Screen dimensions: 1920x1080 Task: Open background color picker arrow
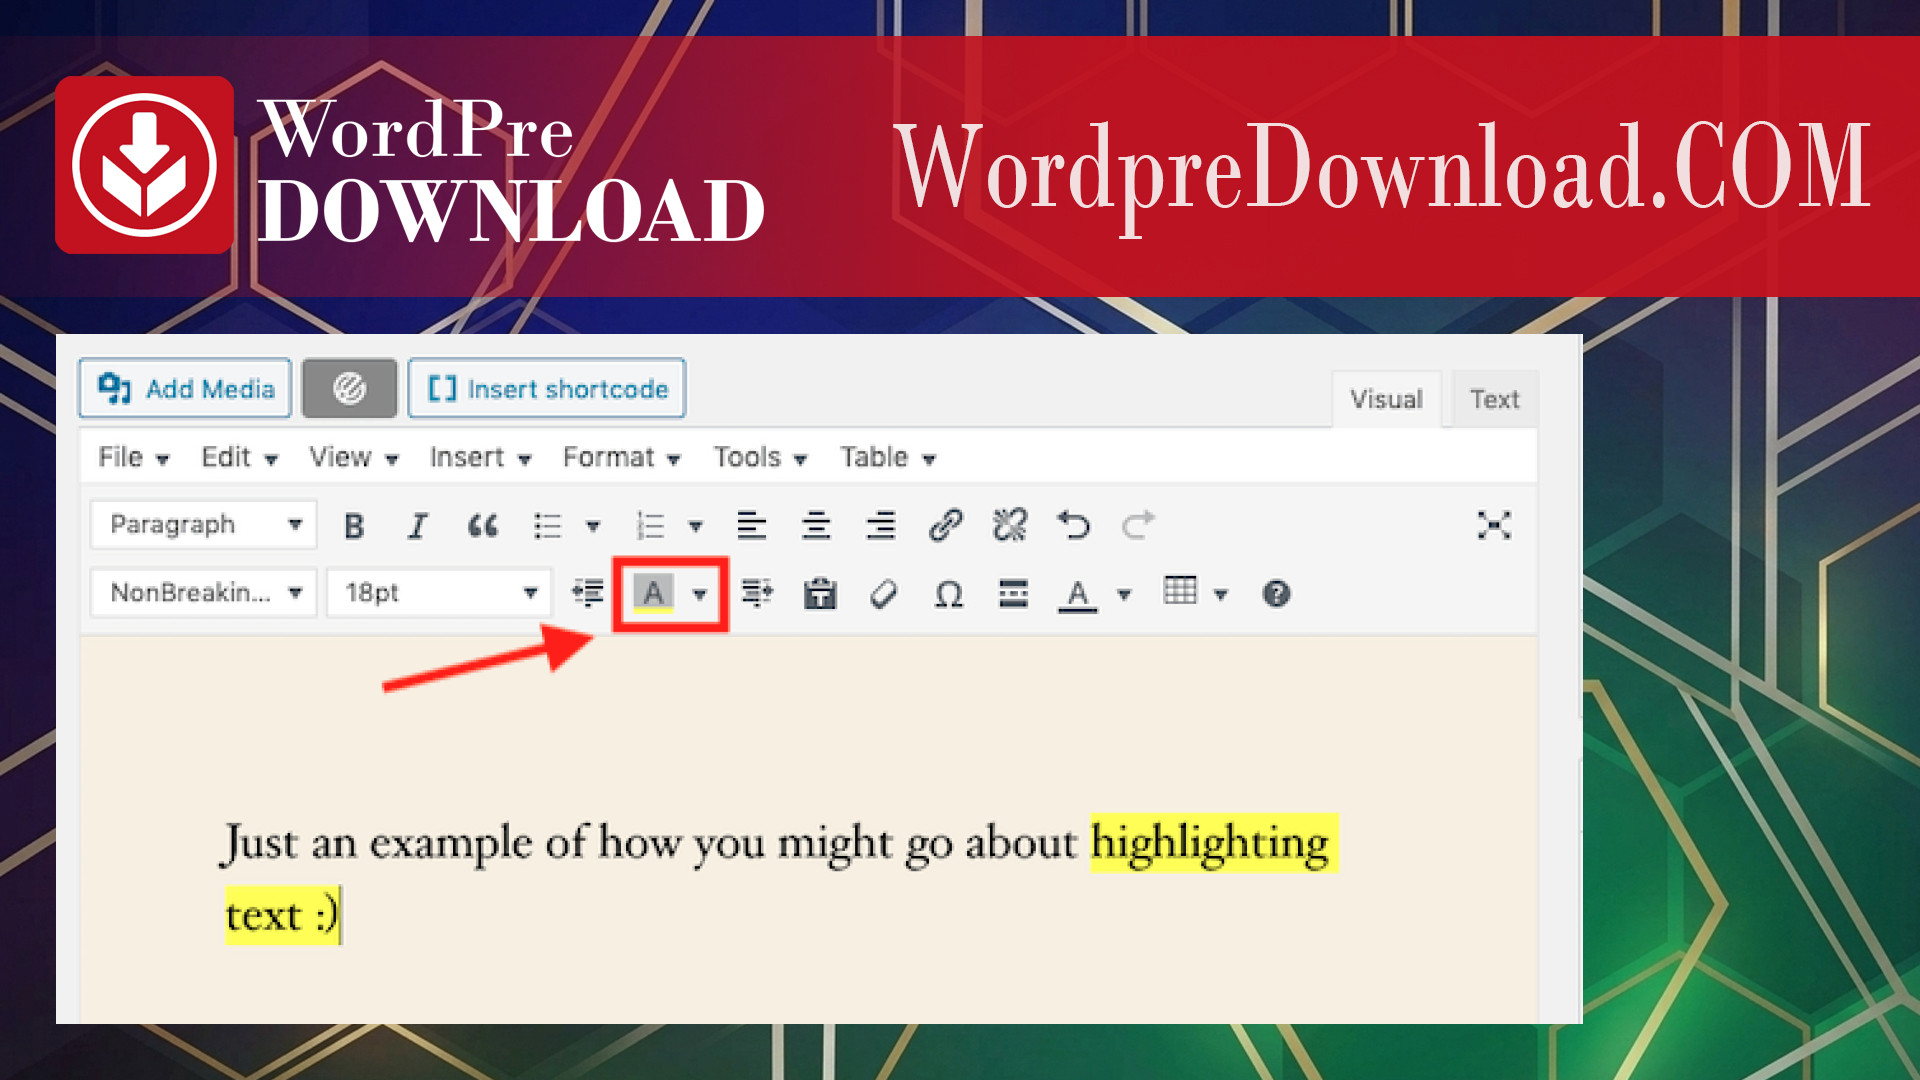700,594
